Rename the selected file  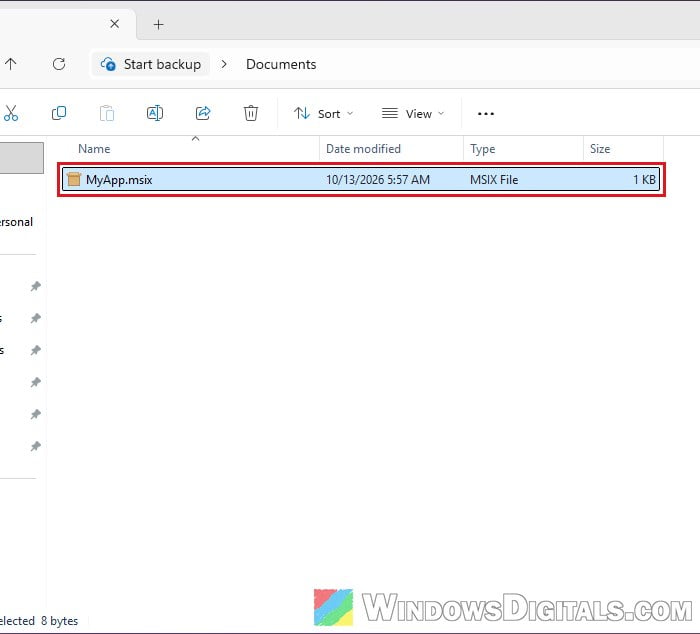(x=155, y=113)
